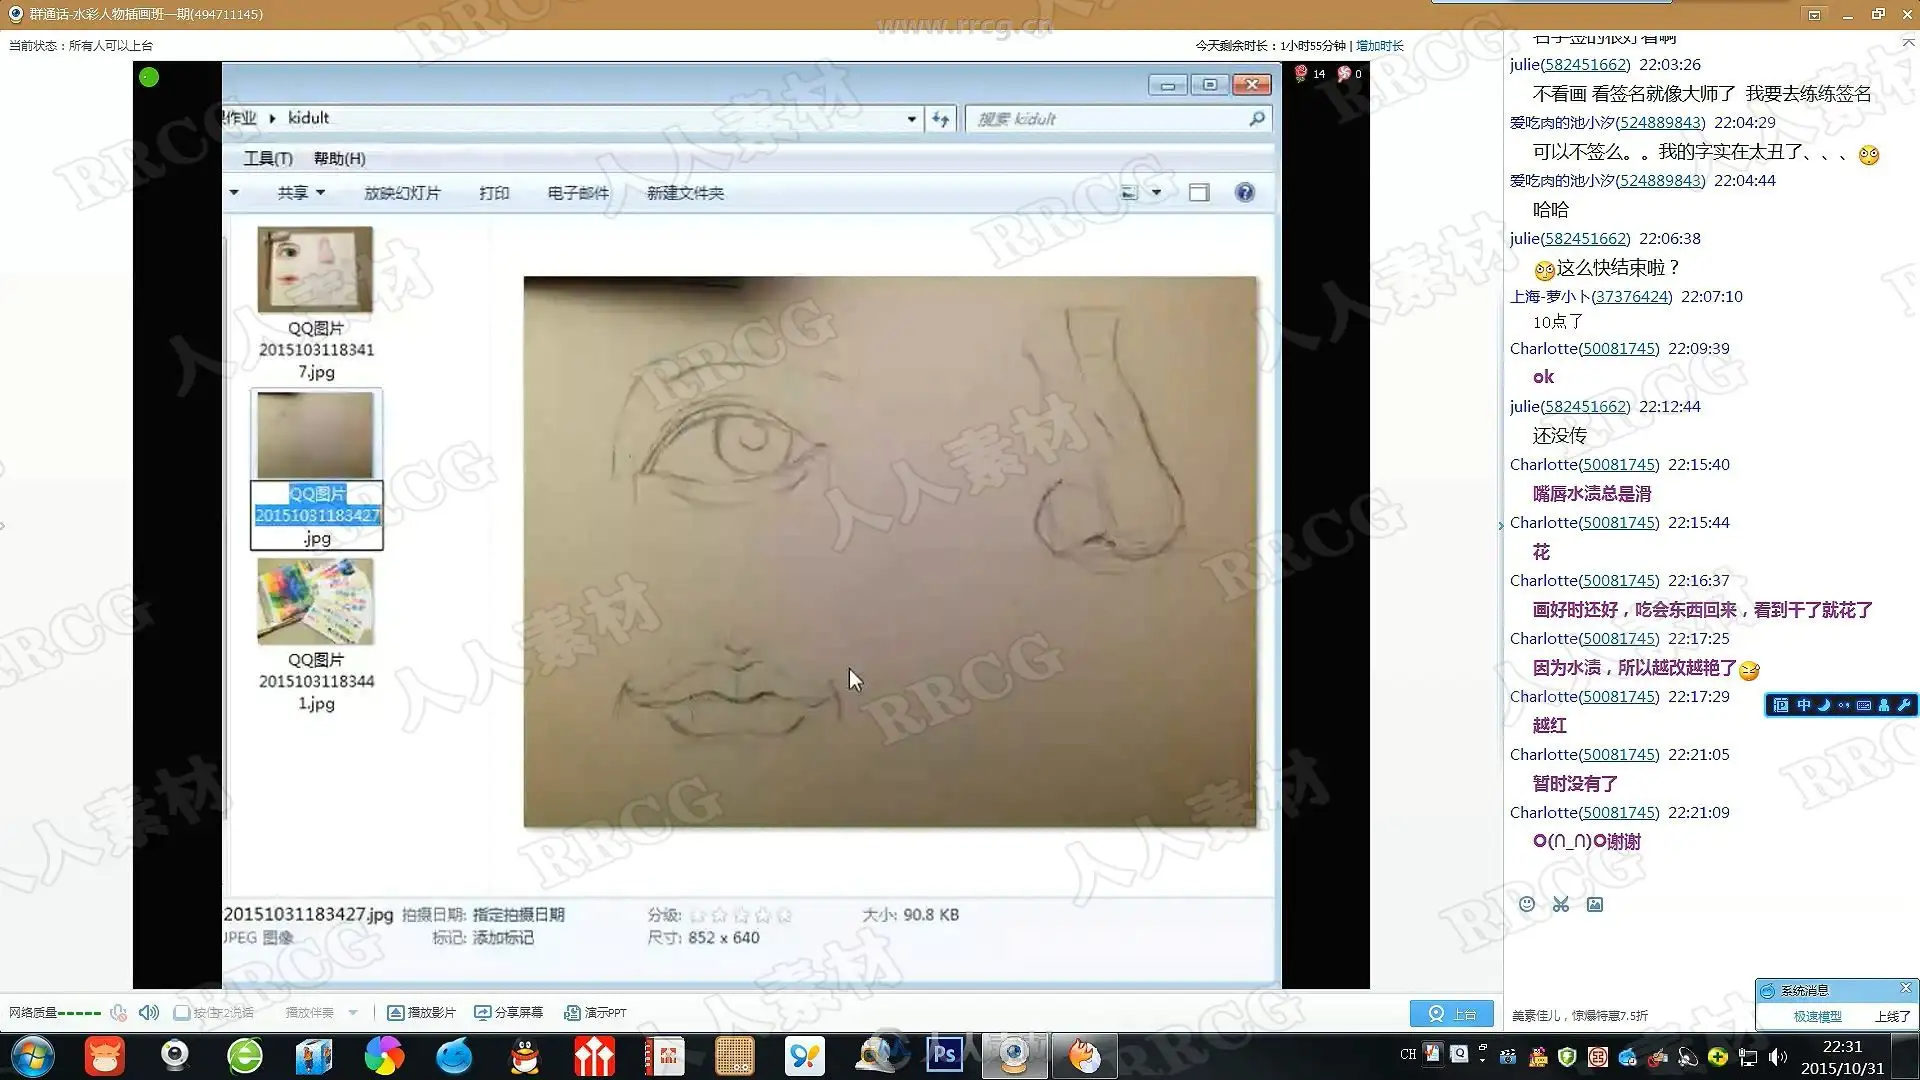Toggle the microphone mute icon
This screenshot has height=1080, width=1920.
[x=118, y=1012]
